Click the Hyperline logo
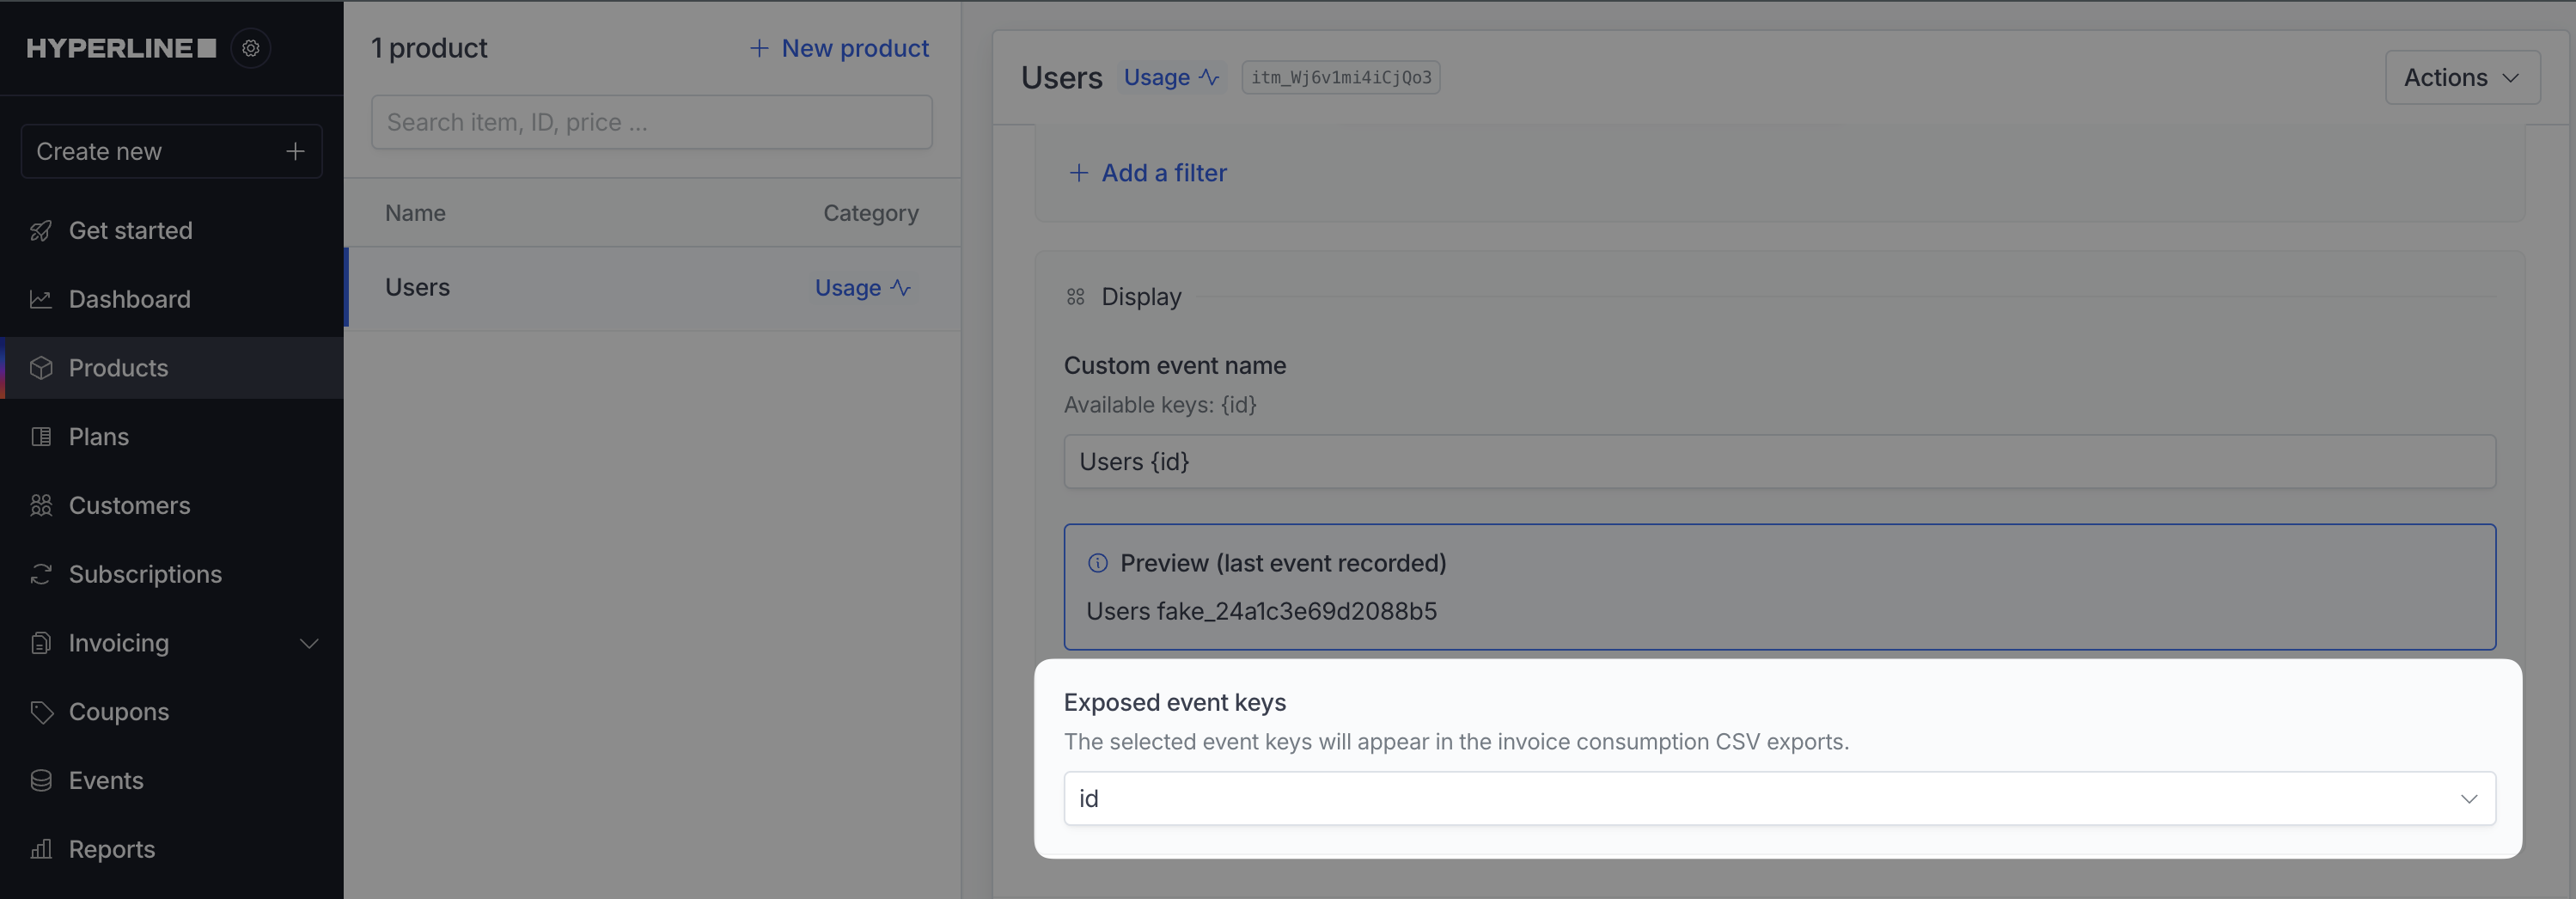This screenshot has width=2576, height=899. 121,48
